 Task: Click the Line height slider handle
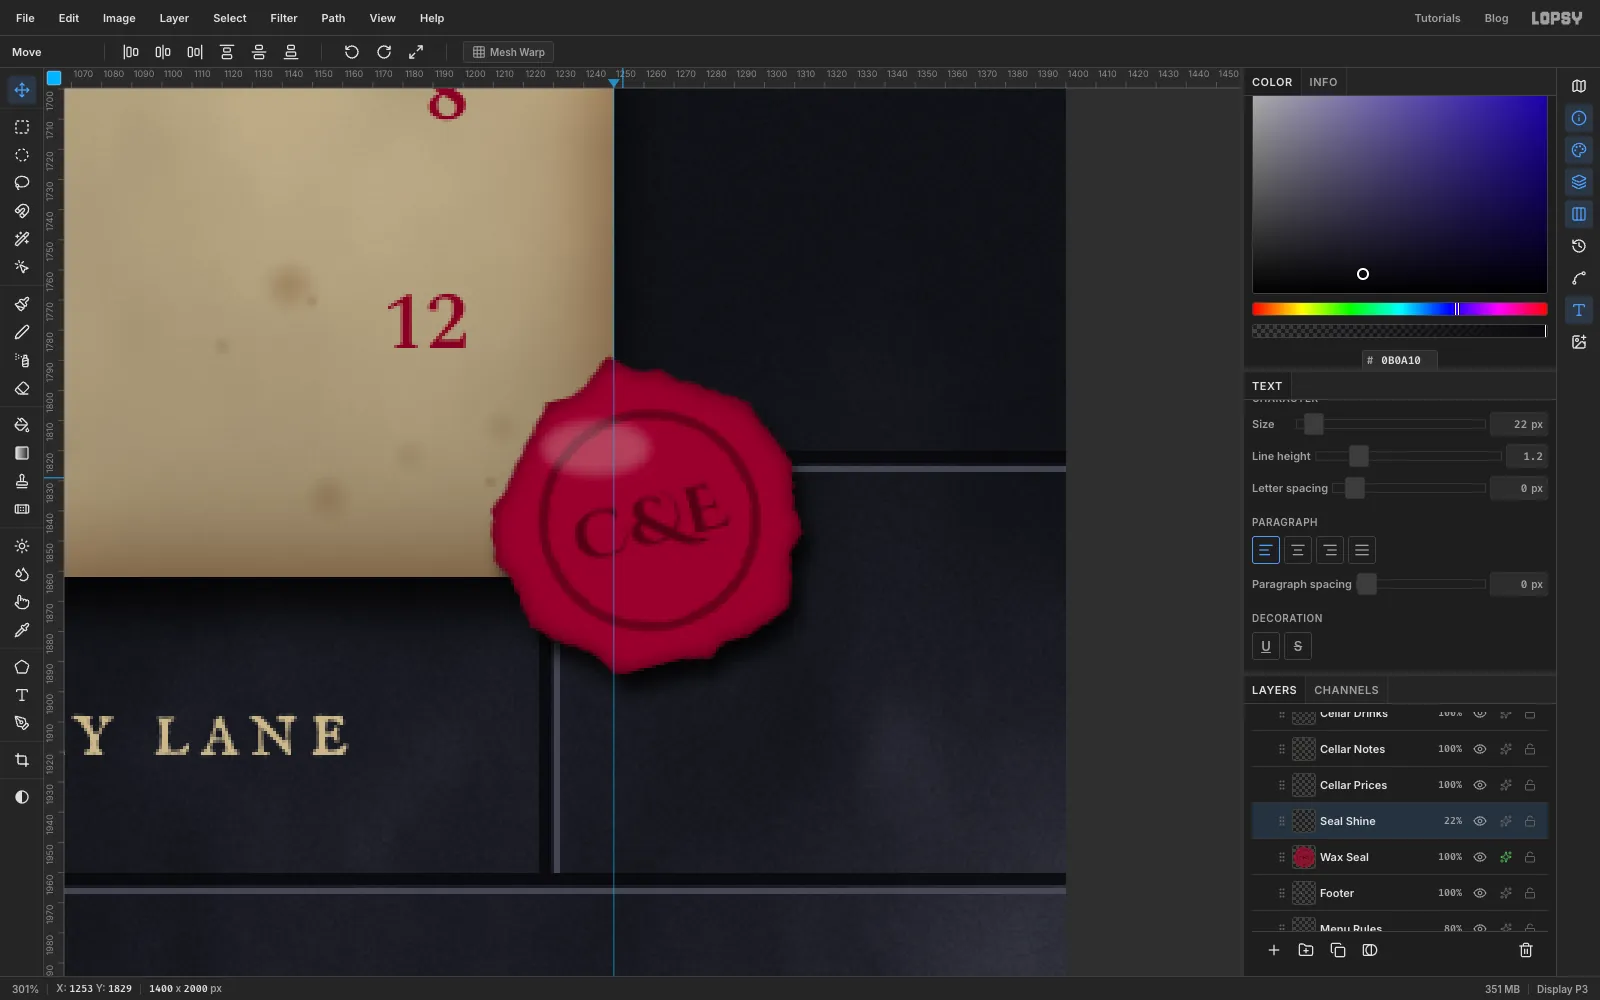pos(1358,456)
